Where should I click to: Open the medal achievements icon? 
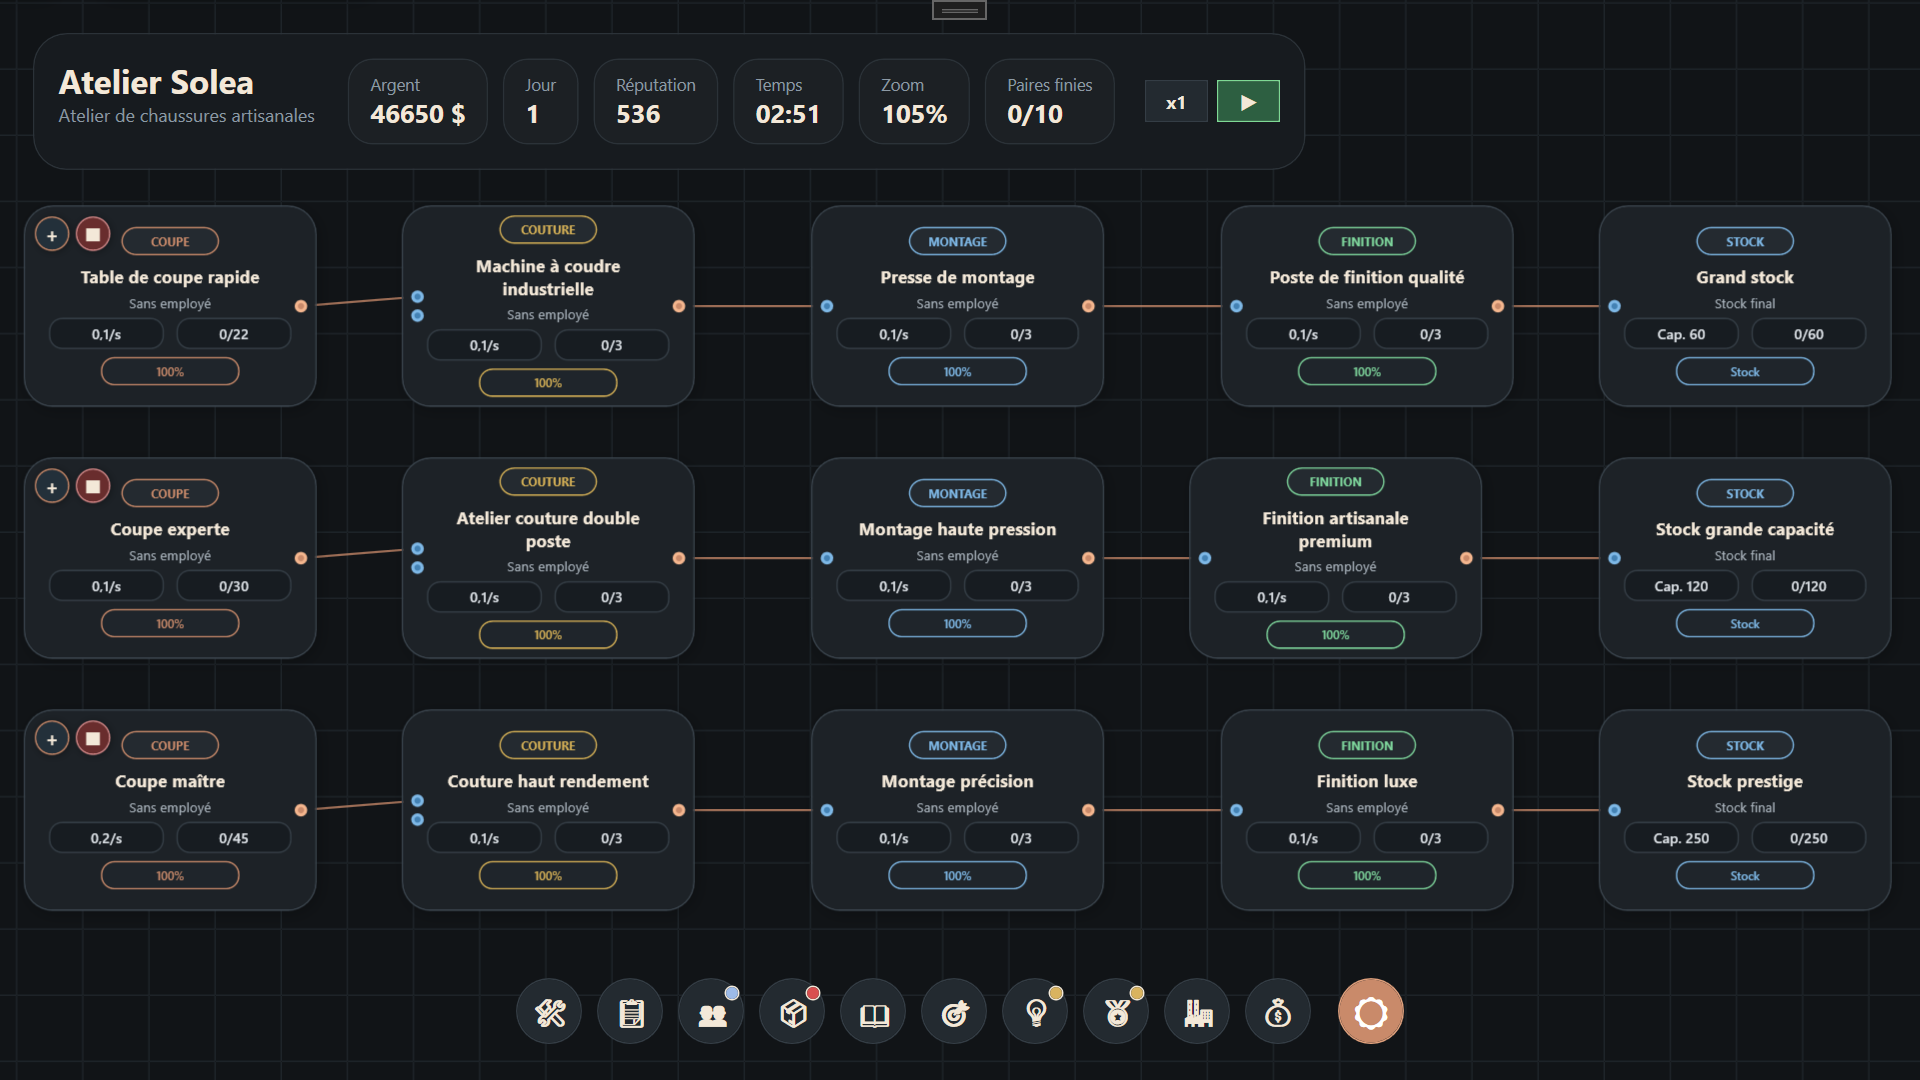[1117, 1012]
